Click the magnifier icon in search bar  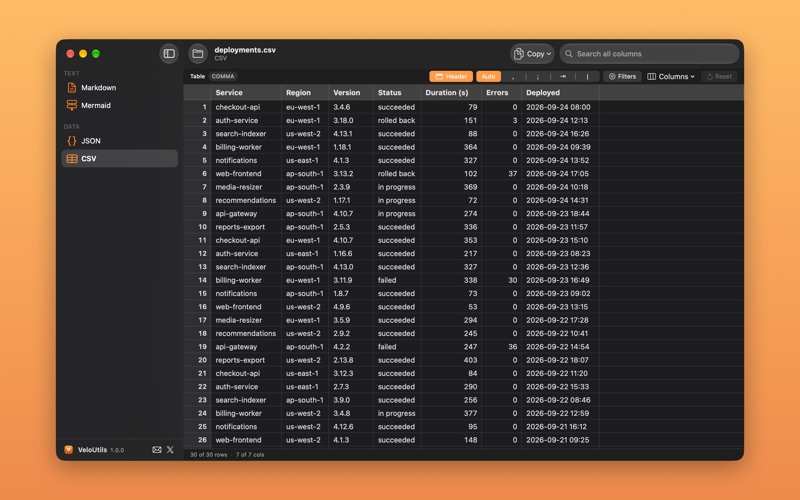pos(568,54)
